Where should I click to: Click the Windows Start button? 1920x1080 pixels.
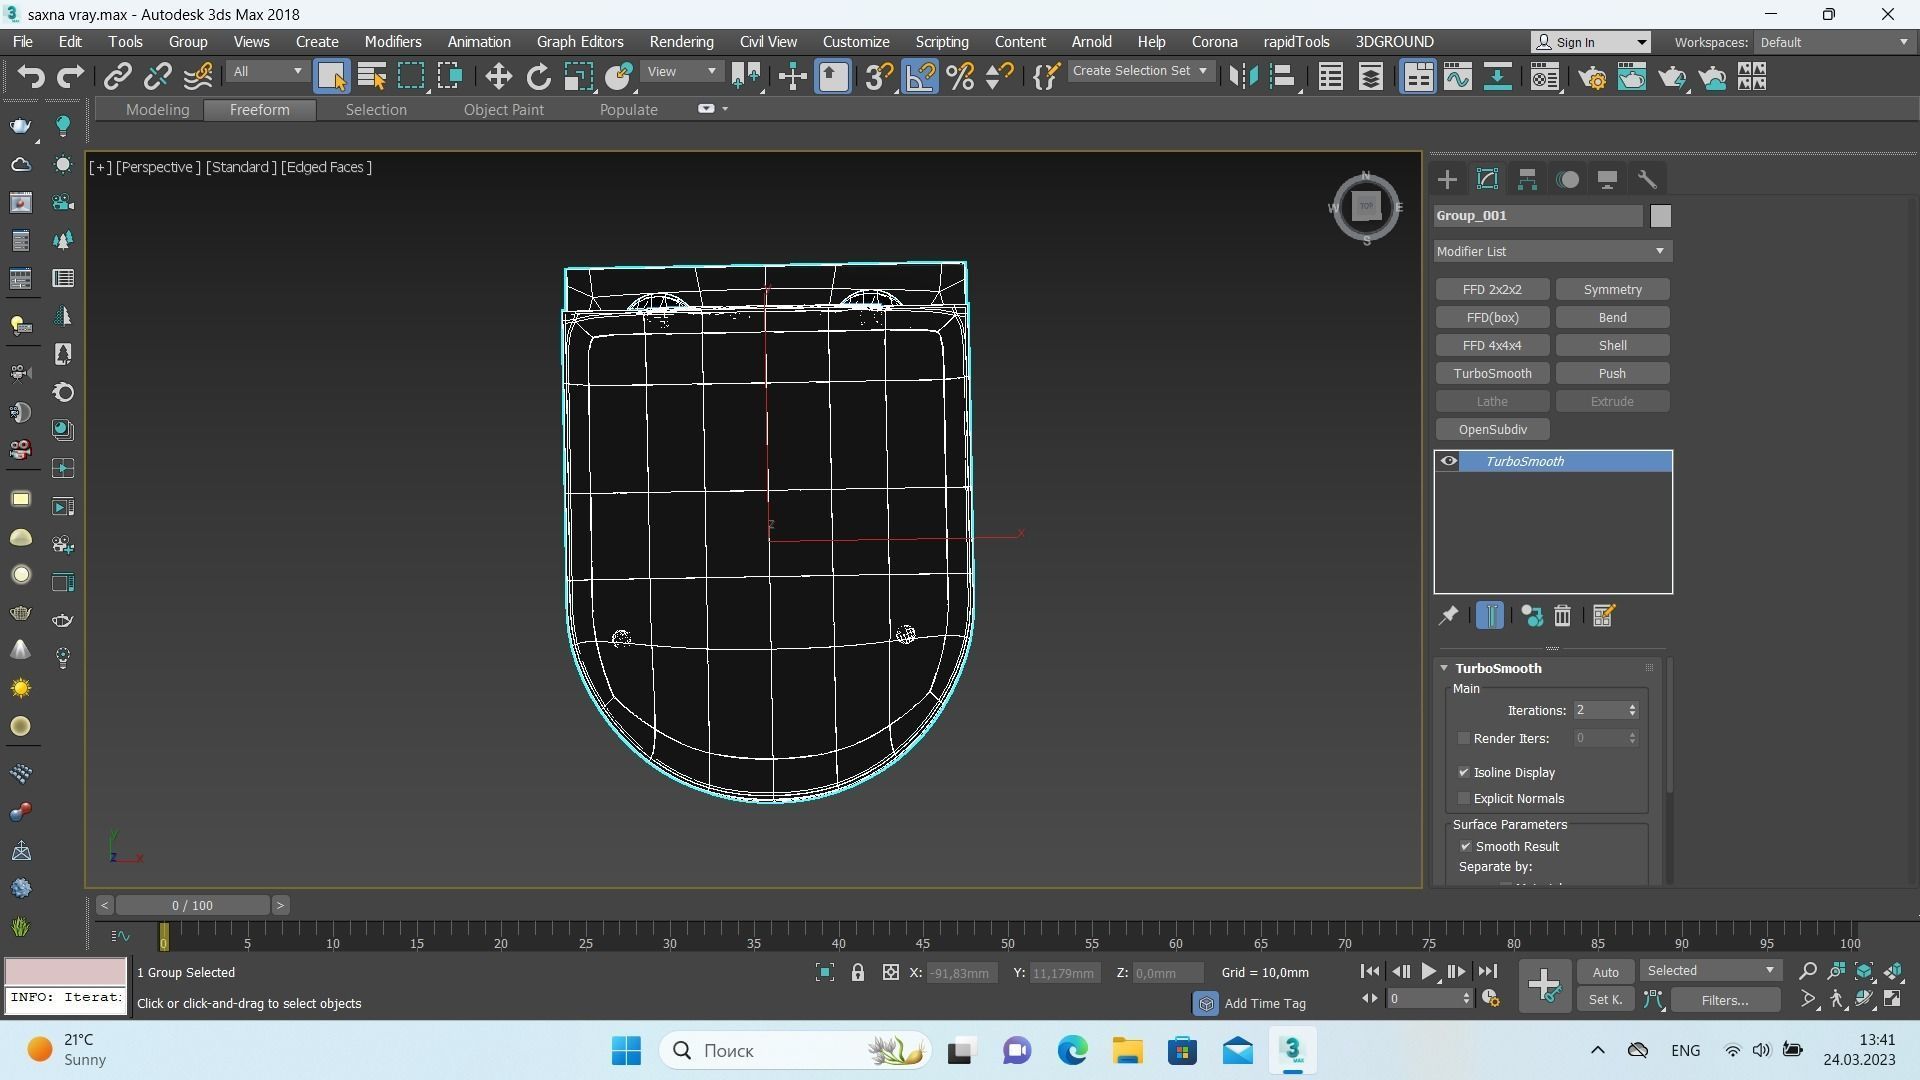tap(627, 1051)
